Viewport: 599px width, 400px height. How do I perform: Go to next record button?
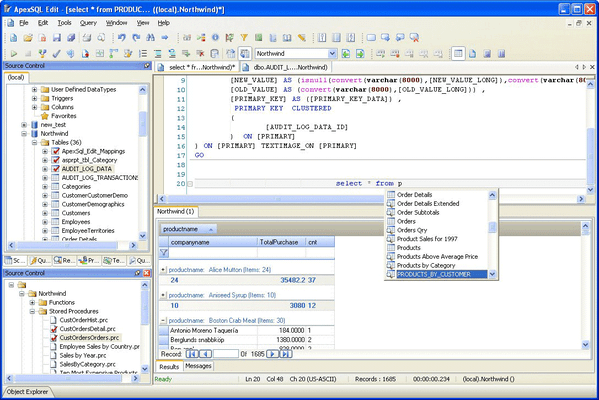[272, 354]
